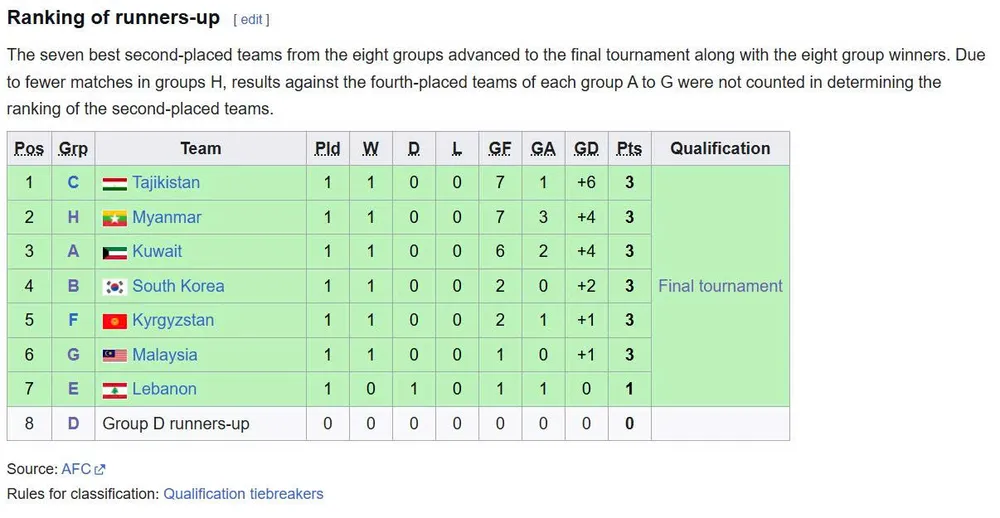Image resolution: width=1000 pixels, height=518 pixels.
Task: Follow the Myanmar team link
Action: pyautogui.click(x=167, y=218)
